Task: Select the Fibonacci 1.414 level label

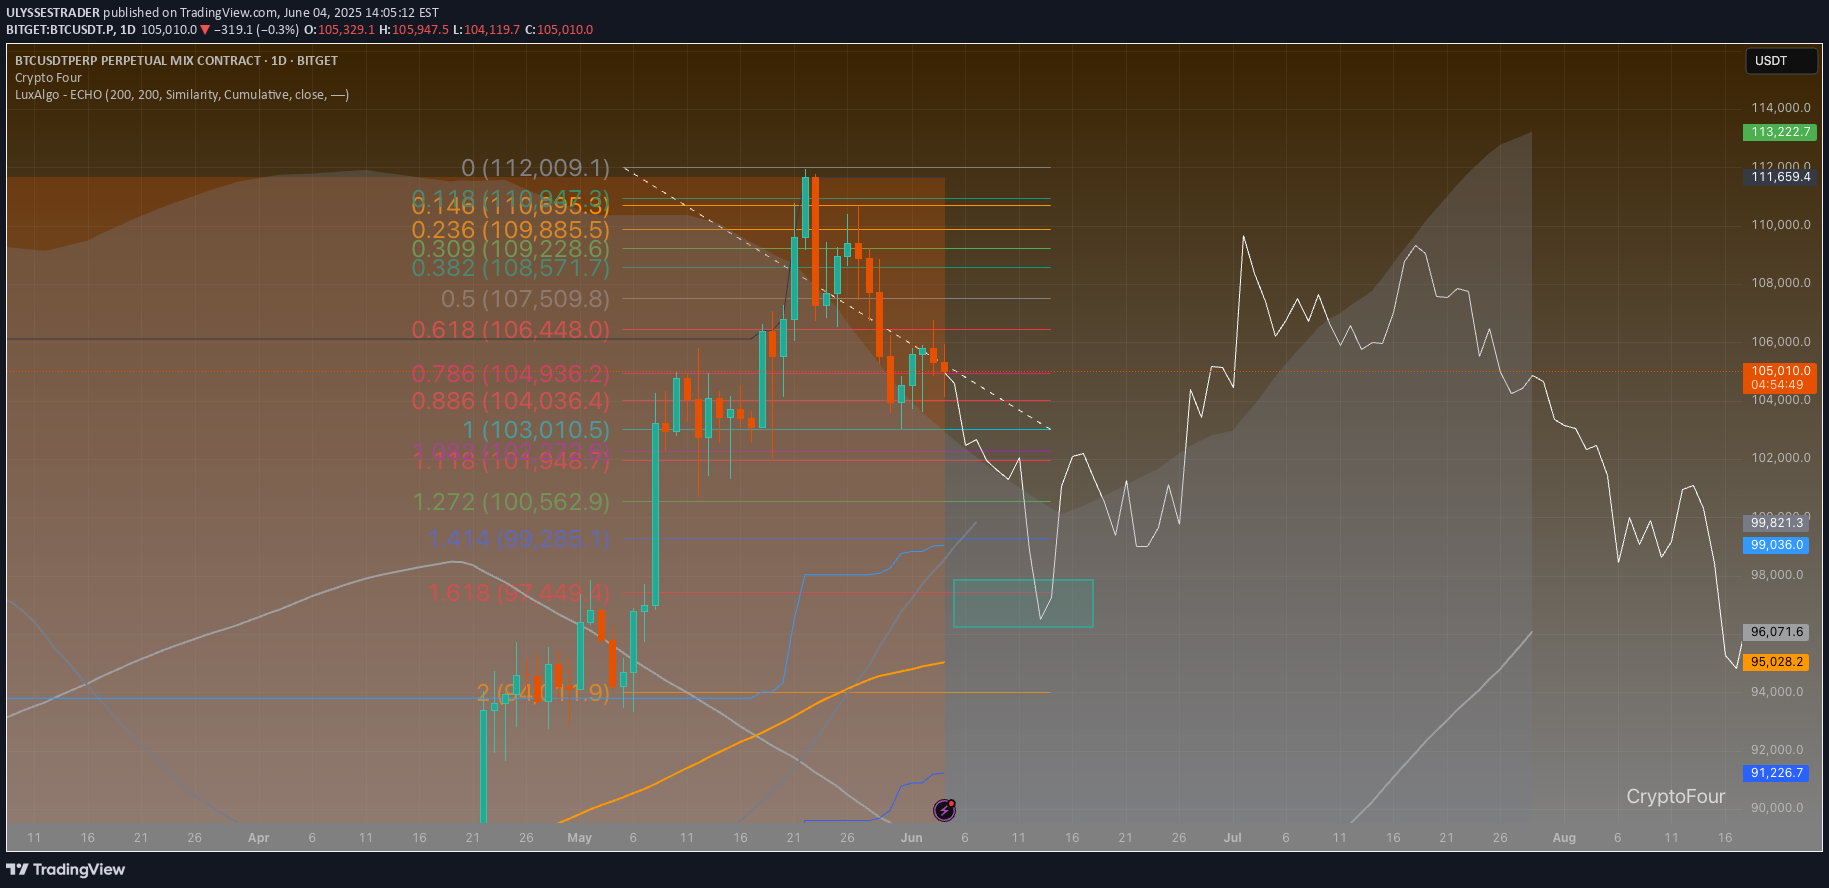Action: coord(519,539)
